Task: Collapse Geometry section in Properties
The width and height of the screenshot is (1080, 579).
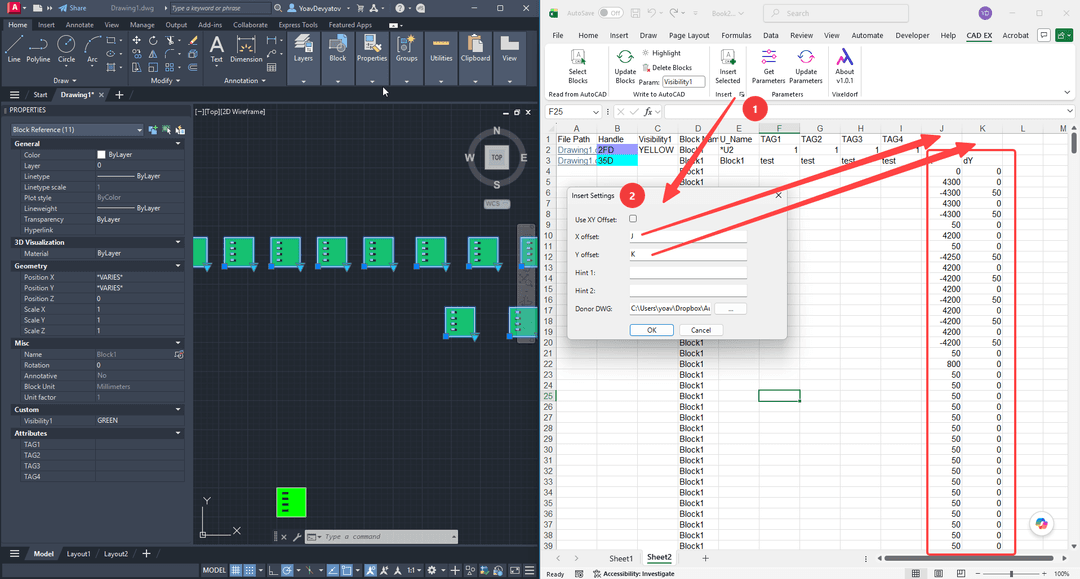Action: pos(178,266)
